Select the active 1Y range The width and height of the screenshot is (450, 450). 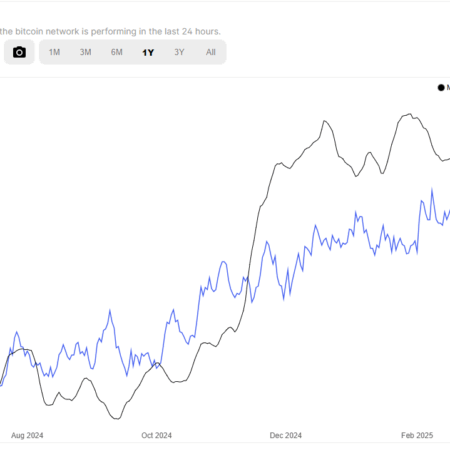point(148,52)
